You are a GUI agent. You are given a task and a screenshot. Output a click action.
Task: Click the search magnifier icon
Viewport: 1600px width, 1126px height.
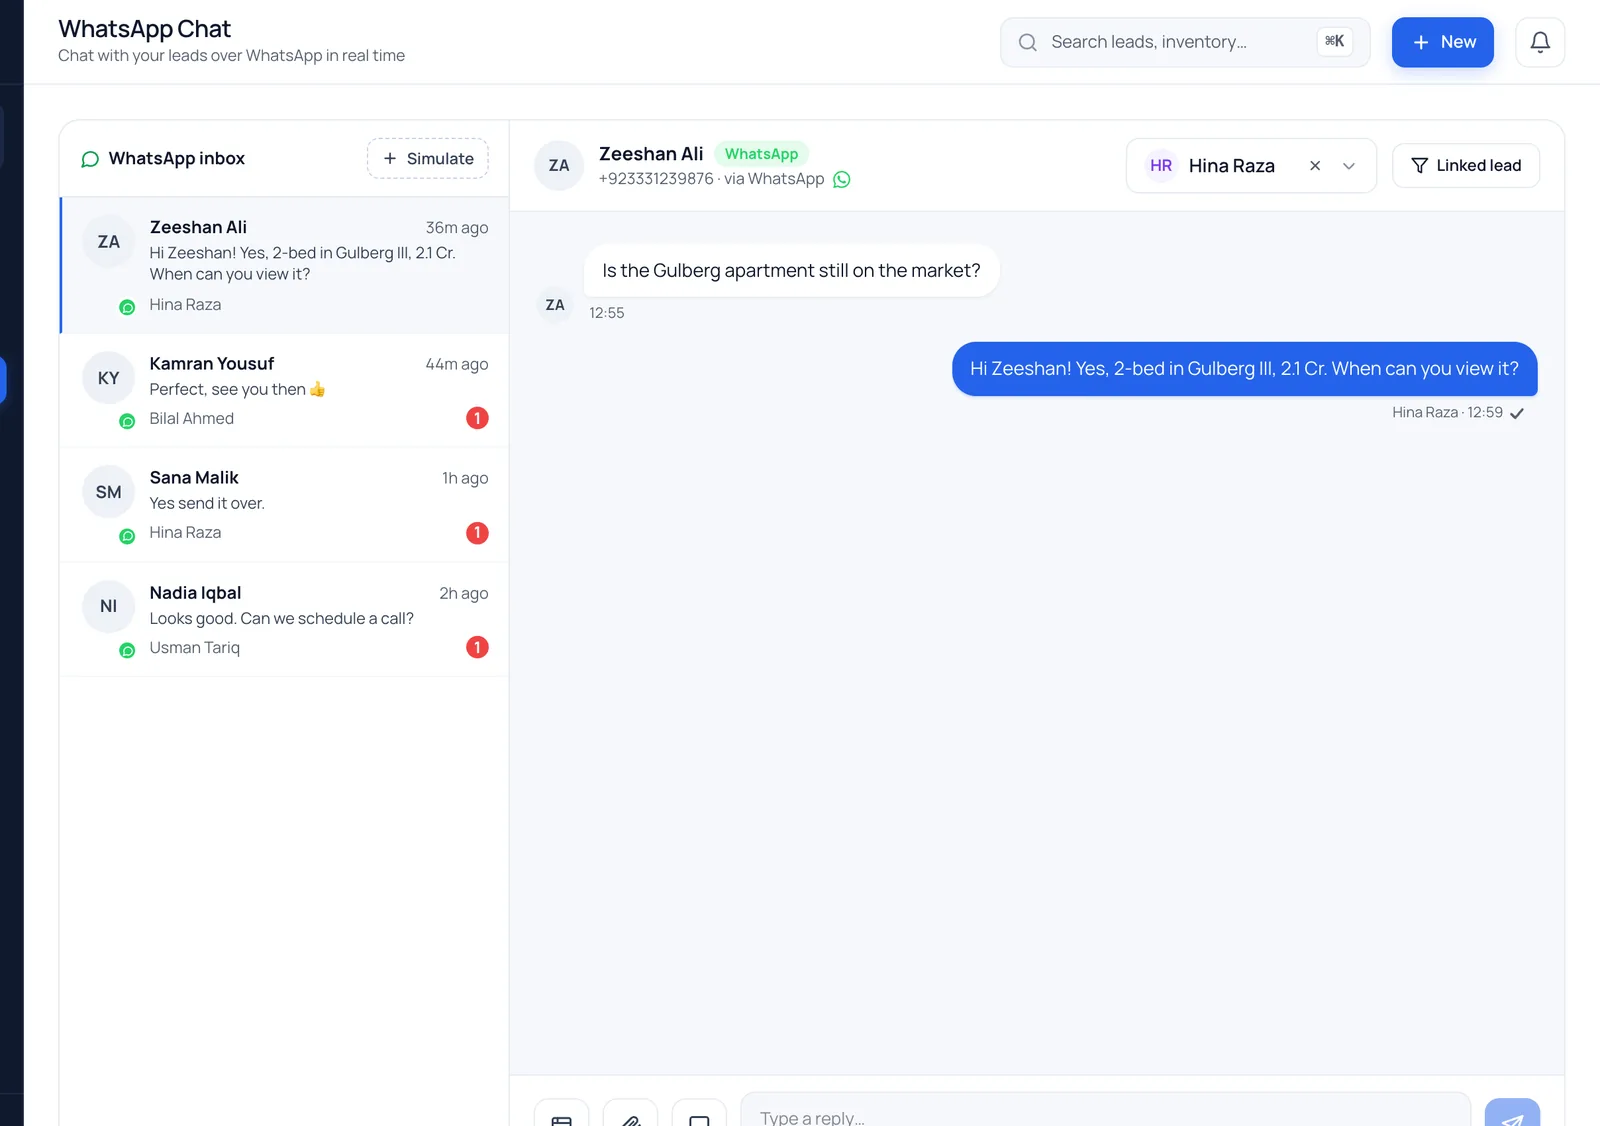pos(1027,42)
